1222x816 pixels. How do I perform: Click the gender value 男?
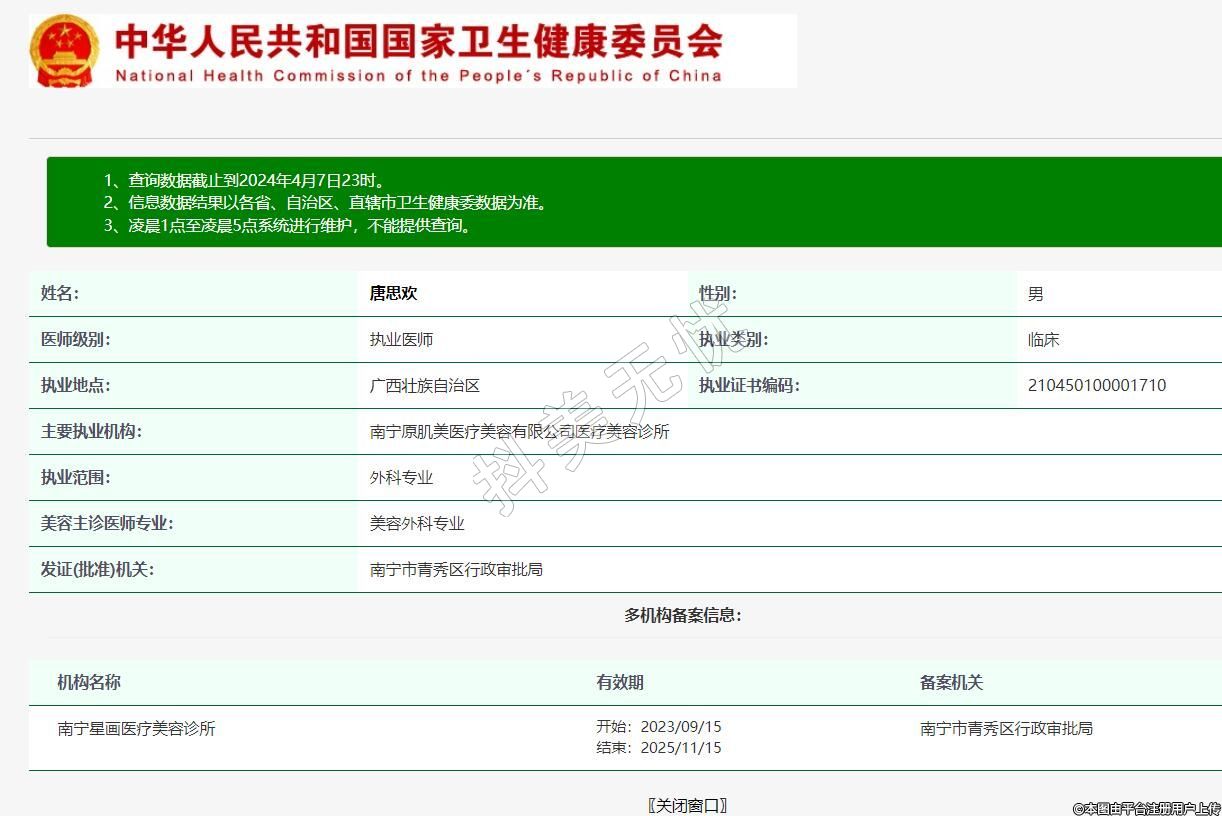[1035, 294]
